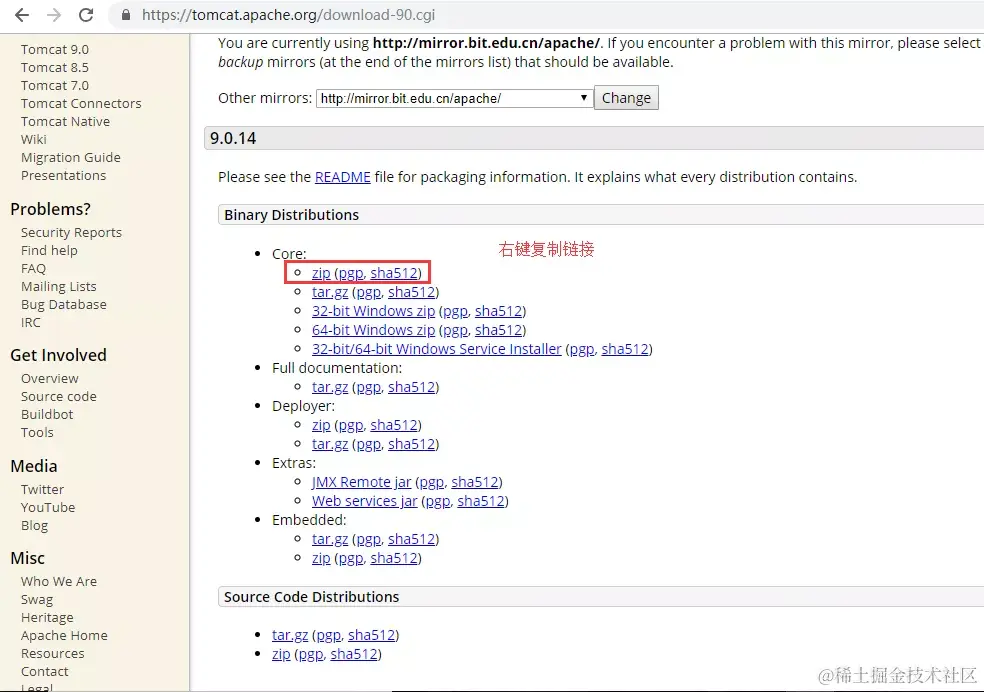Open Core zip pgp signature link
The width and height of the screenshot is (984, 692).
(x=351, y=273)
